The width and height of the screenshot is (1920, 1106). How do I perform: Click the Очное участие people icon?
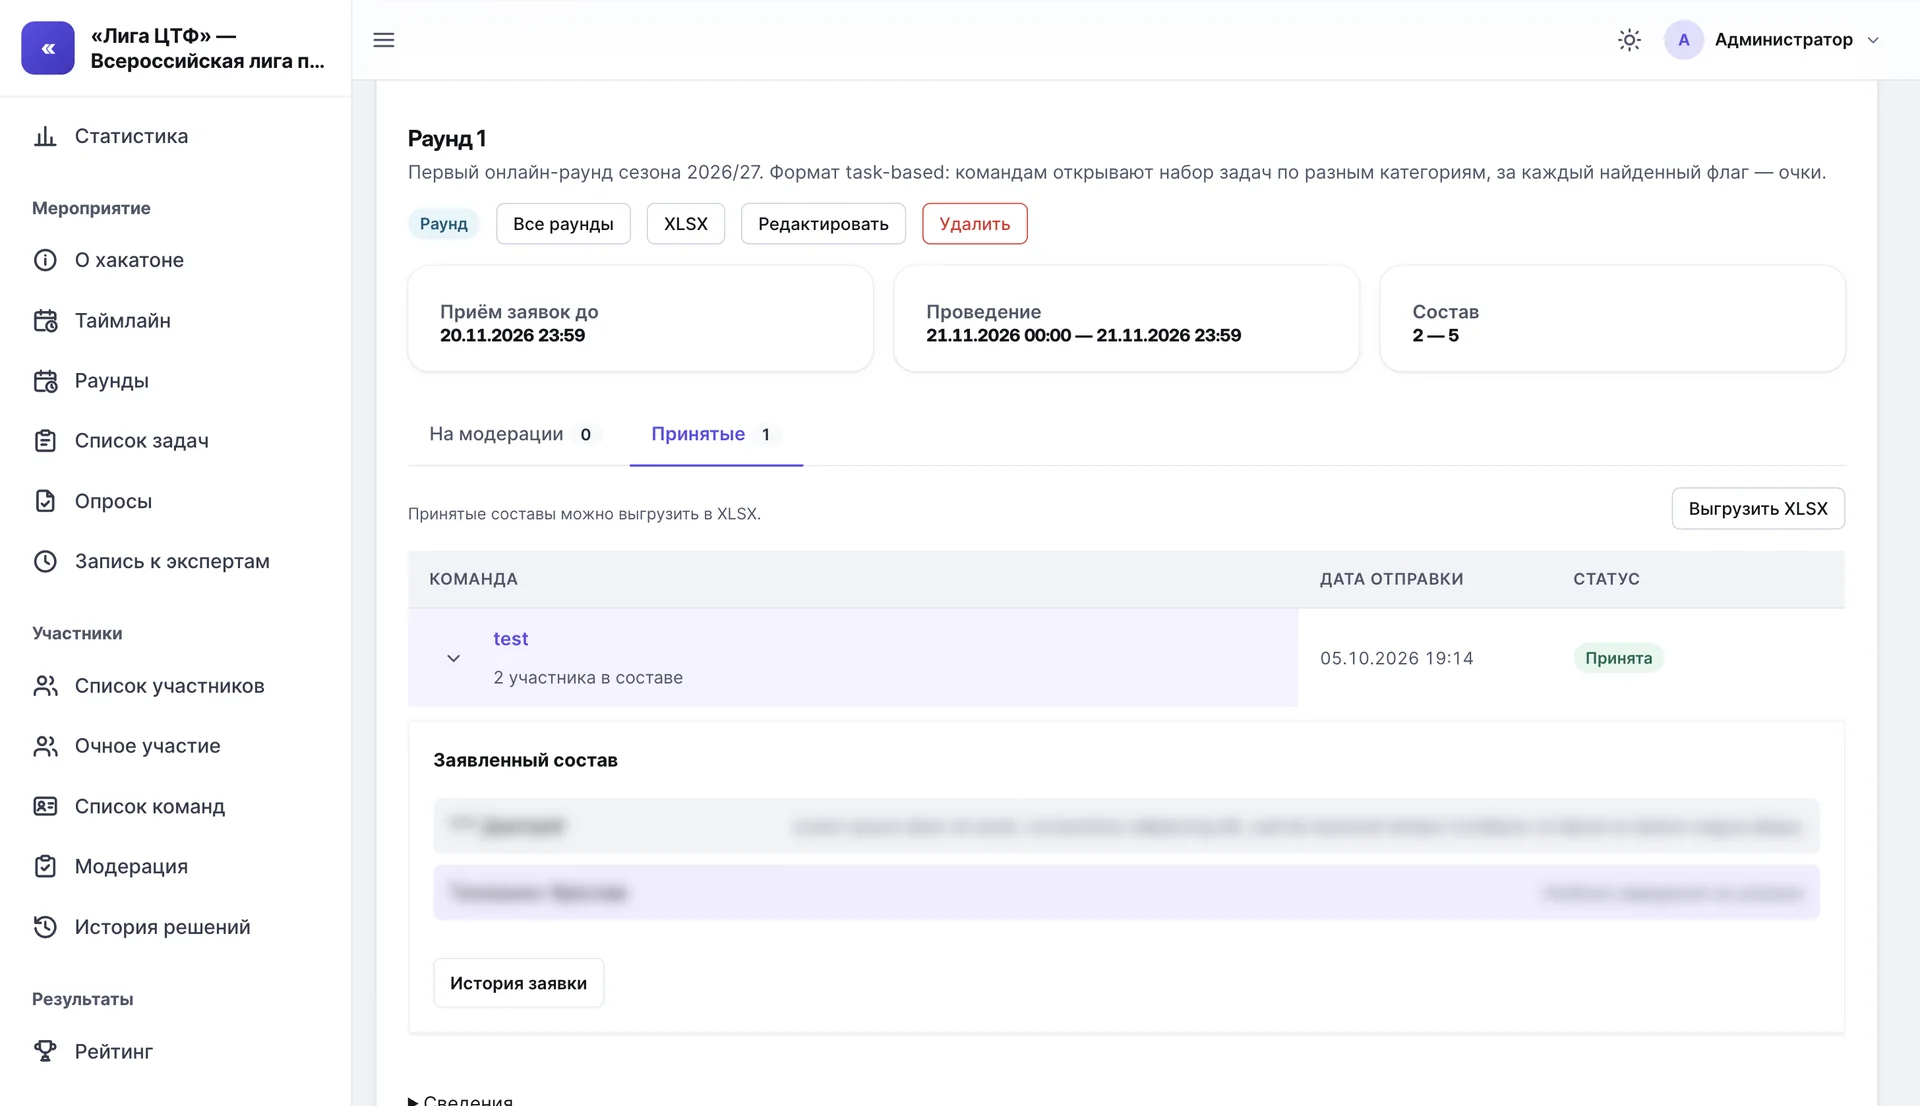45,746
